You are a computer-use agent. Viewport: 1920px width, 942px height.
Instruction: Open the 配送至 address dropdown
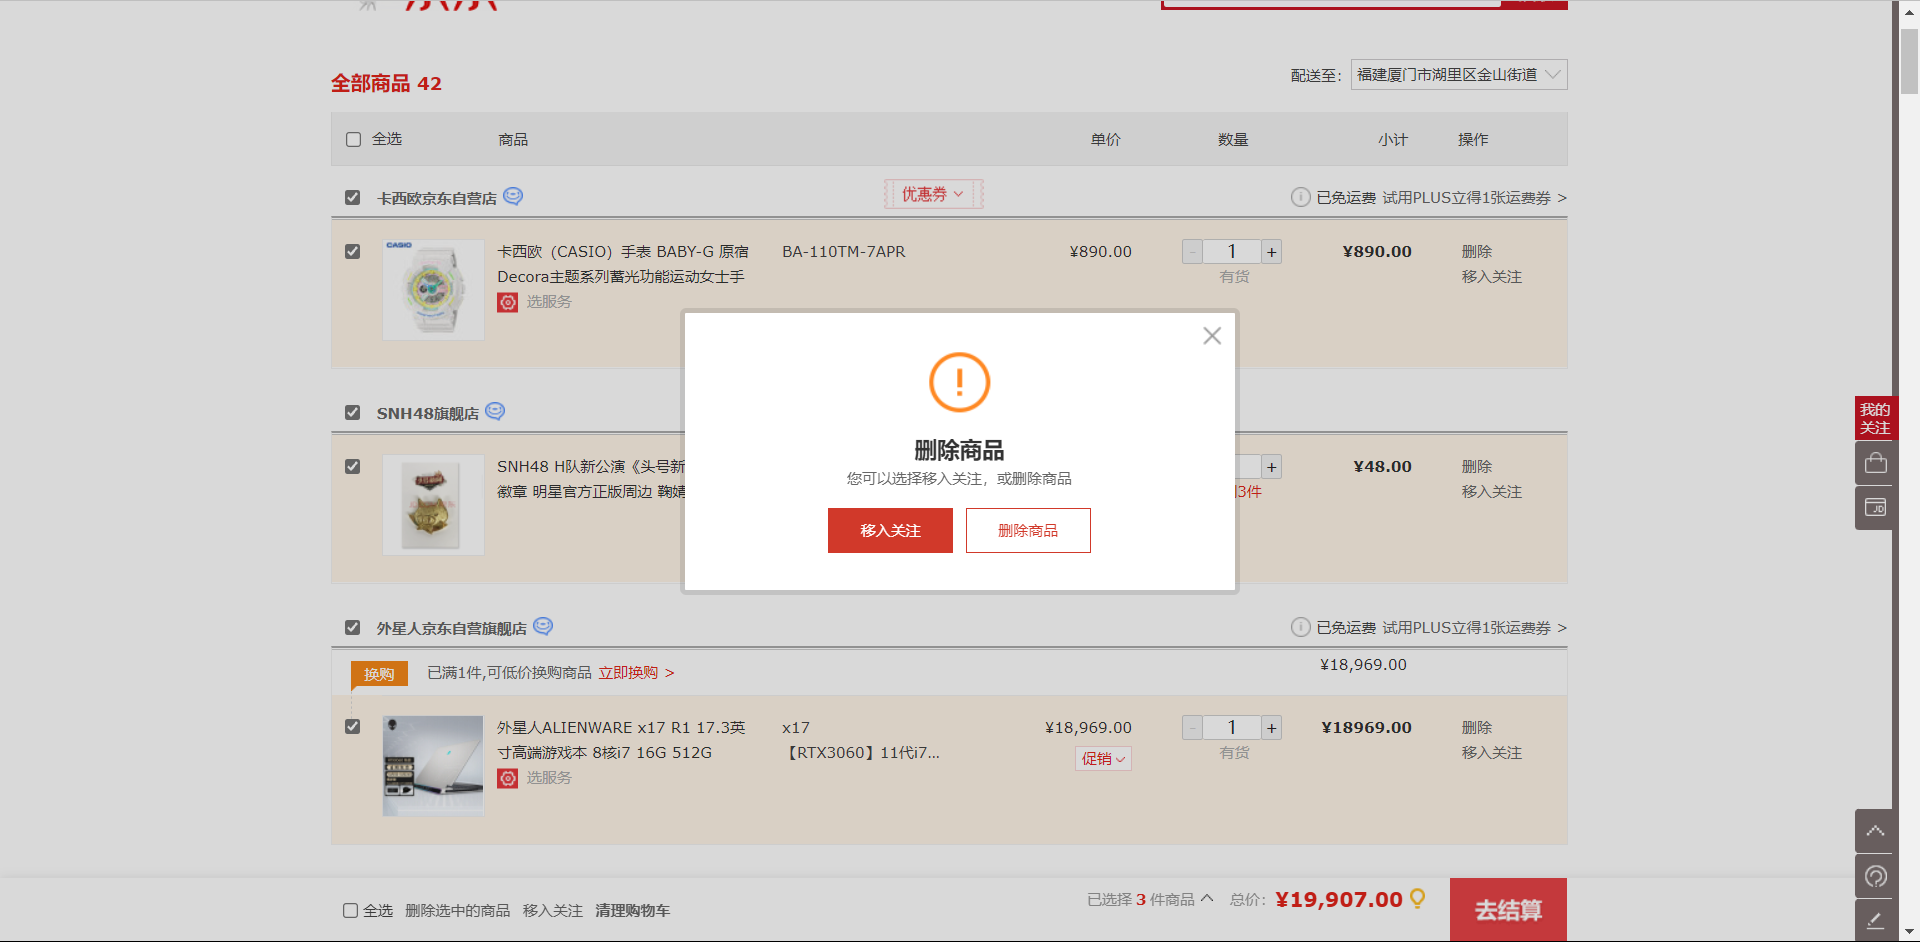1459,75
